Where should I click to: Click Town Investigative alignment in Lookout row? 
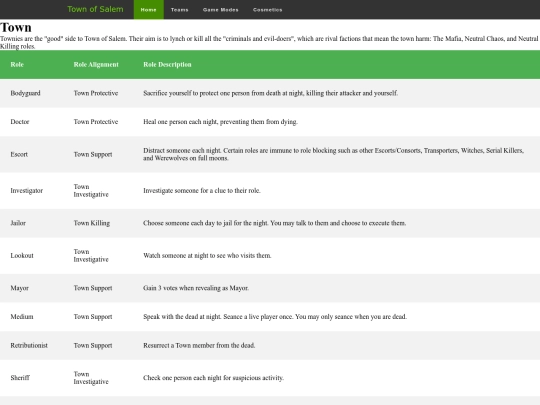[91, 256]
